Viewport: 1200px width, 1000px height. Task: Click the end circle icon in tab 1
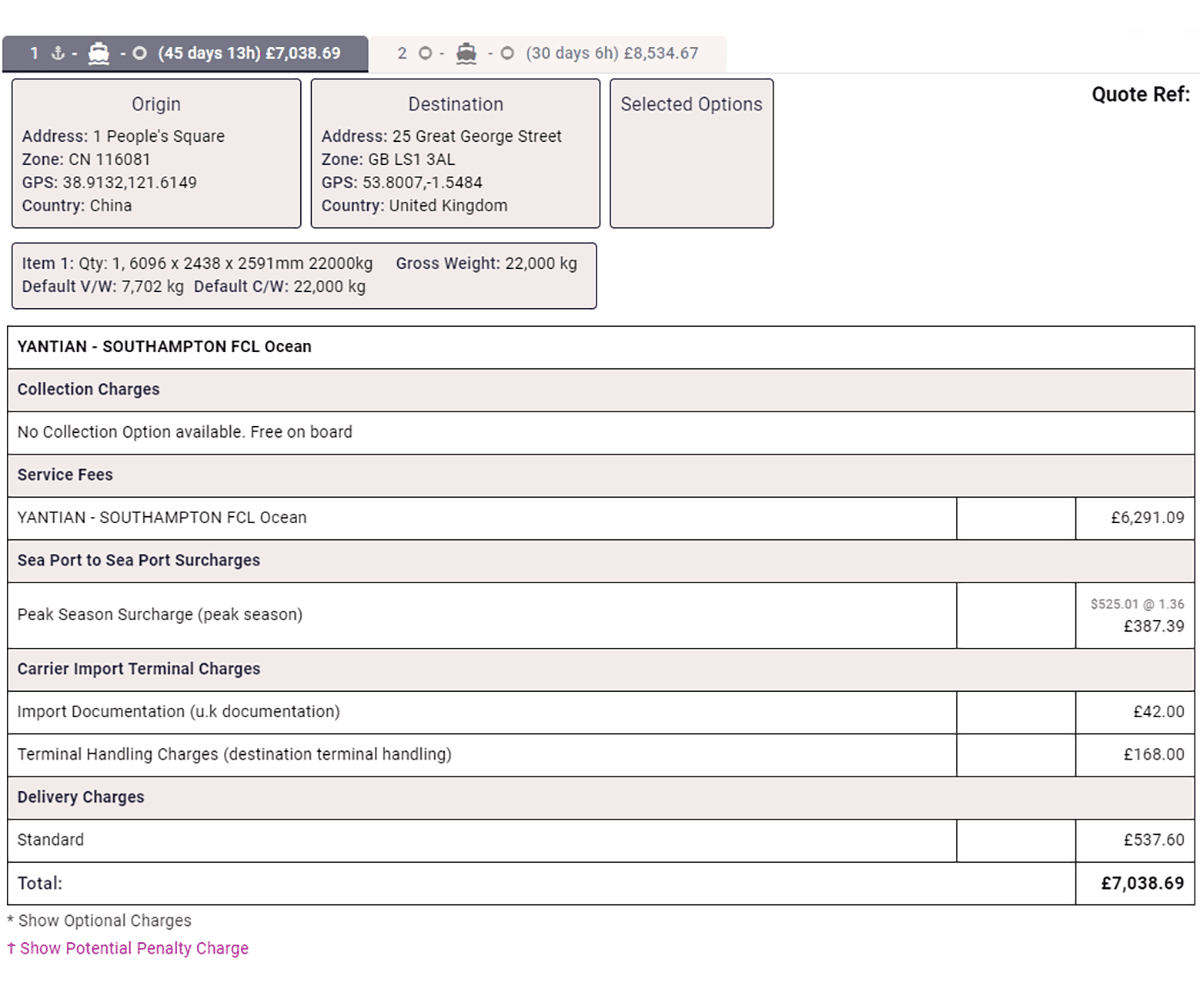tap(140, 54)
